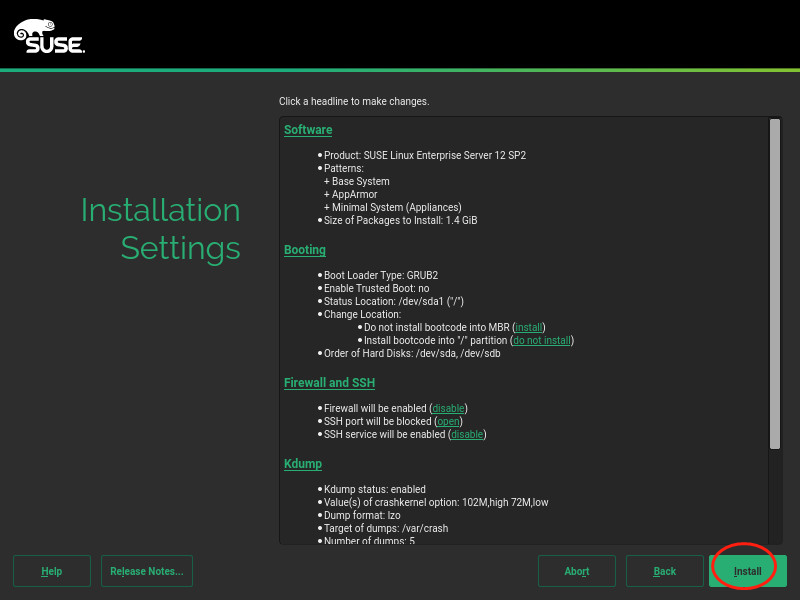Click 'Click a headline to make changes' text

[354, 102]
